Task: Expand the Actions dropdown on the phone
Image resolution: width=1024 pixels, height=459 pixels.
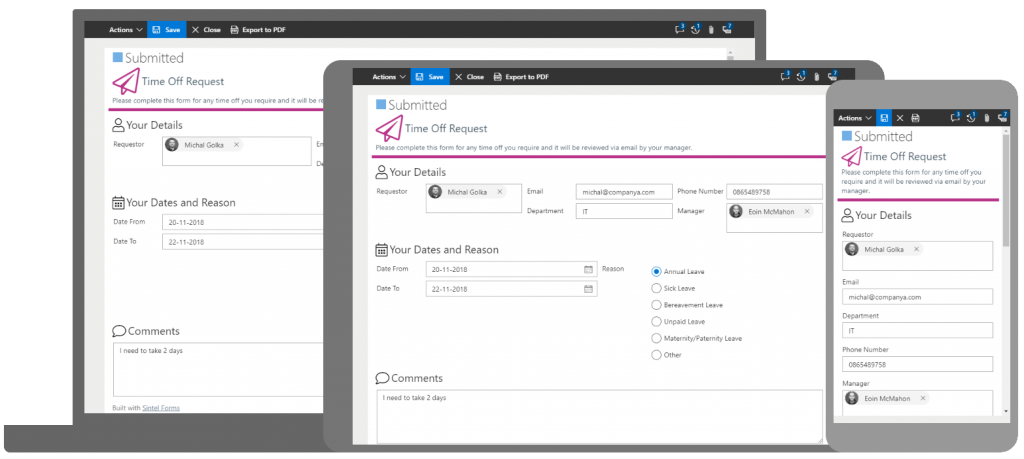Action: (854, 118)
